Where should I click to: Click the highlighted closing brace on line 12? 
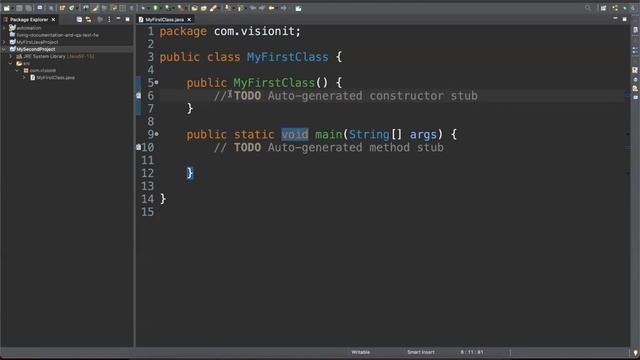[x=190, y=173]
